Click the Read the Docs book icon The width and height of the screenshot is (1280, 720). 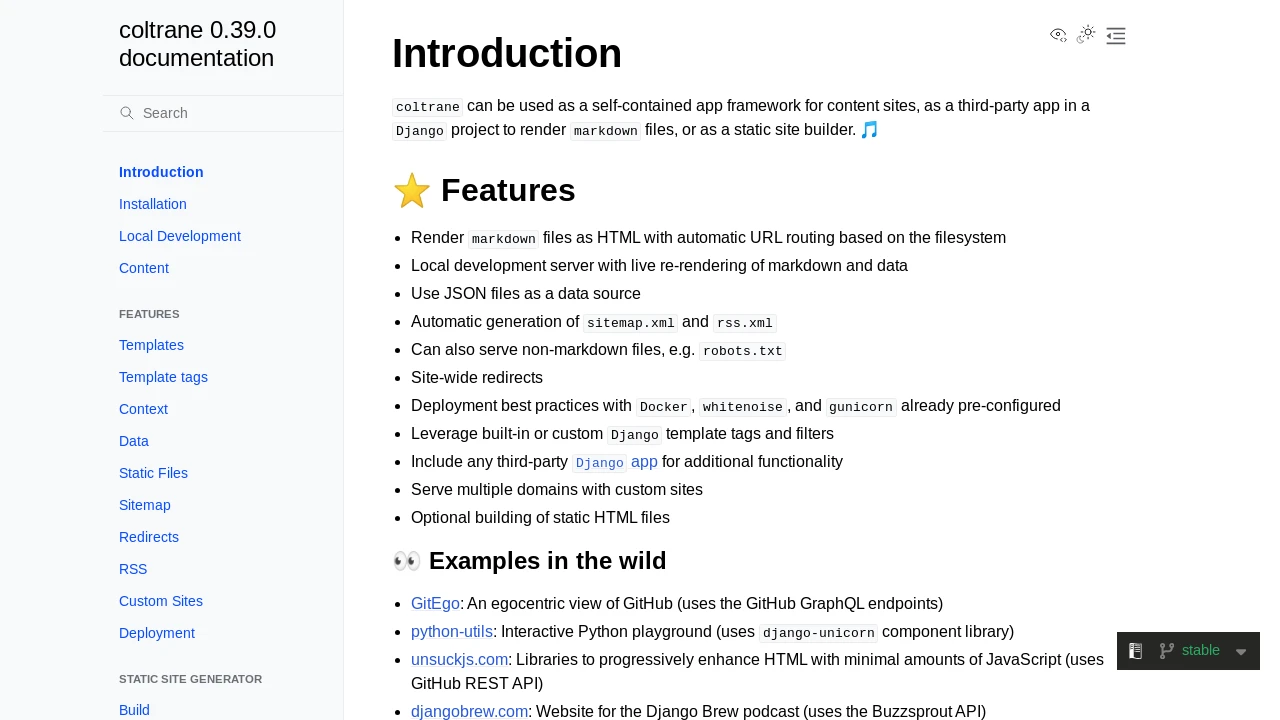pyautogui.click(x=1135, y=651)
